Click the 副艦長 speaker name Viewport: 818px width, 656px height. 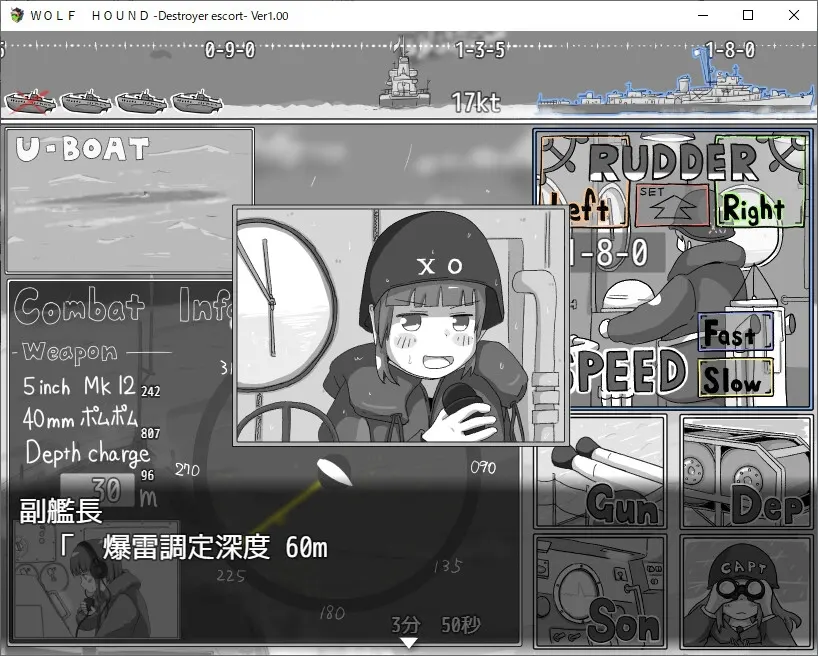click(61, 511)
